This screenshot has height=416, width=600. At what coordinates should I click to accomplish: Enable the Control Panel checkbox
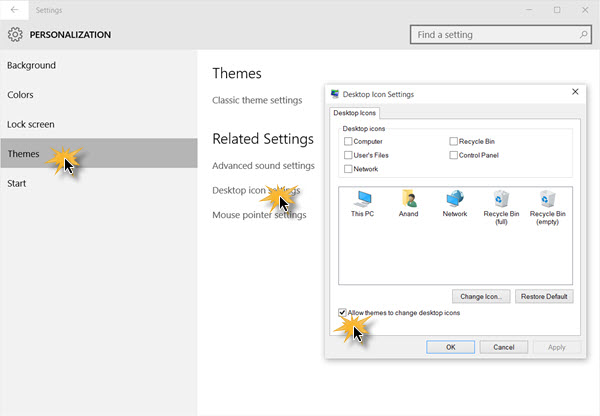[453, 155]
